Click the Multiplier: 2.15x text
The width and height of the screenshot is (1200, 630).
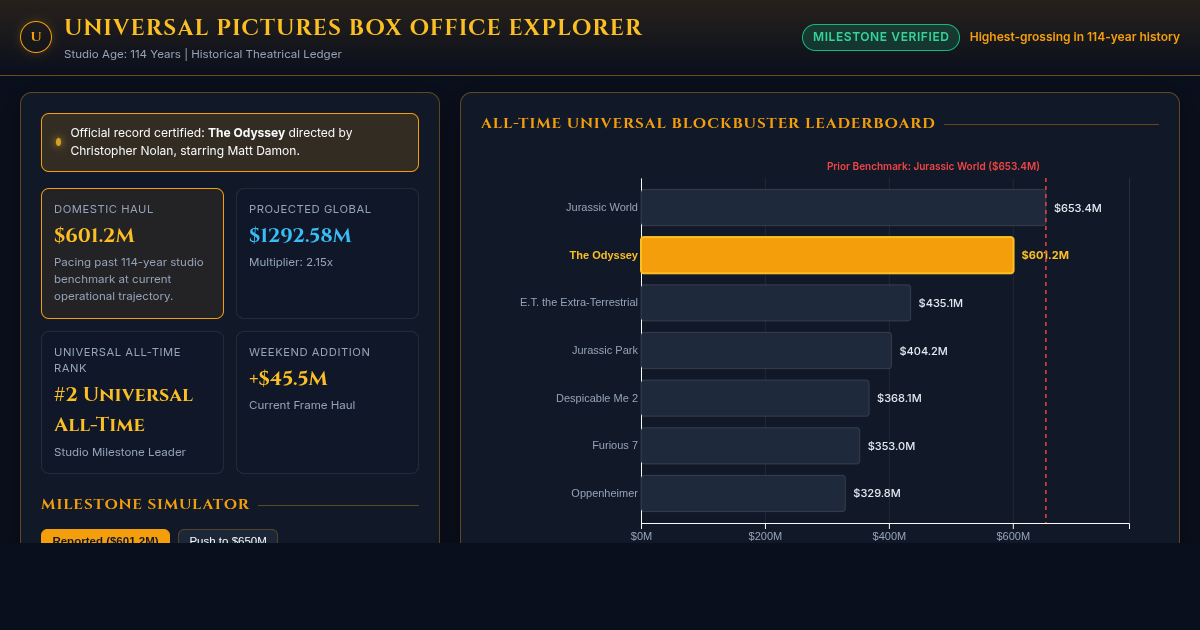point(291,262)
